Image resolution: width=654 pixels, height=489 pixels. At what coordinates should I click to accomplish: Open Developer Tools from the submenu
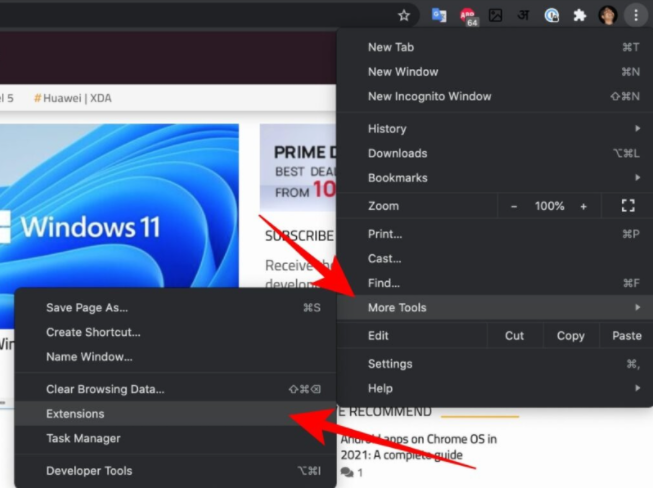click(x=175, y=471)
